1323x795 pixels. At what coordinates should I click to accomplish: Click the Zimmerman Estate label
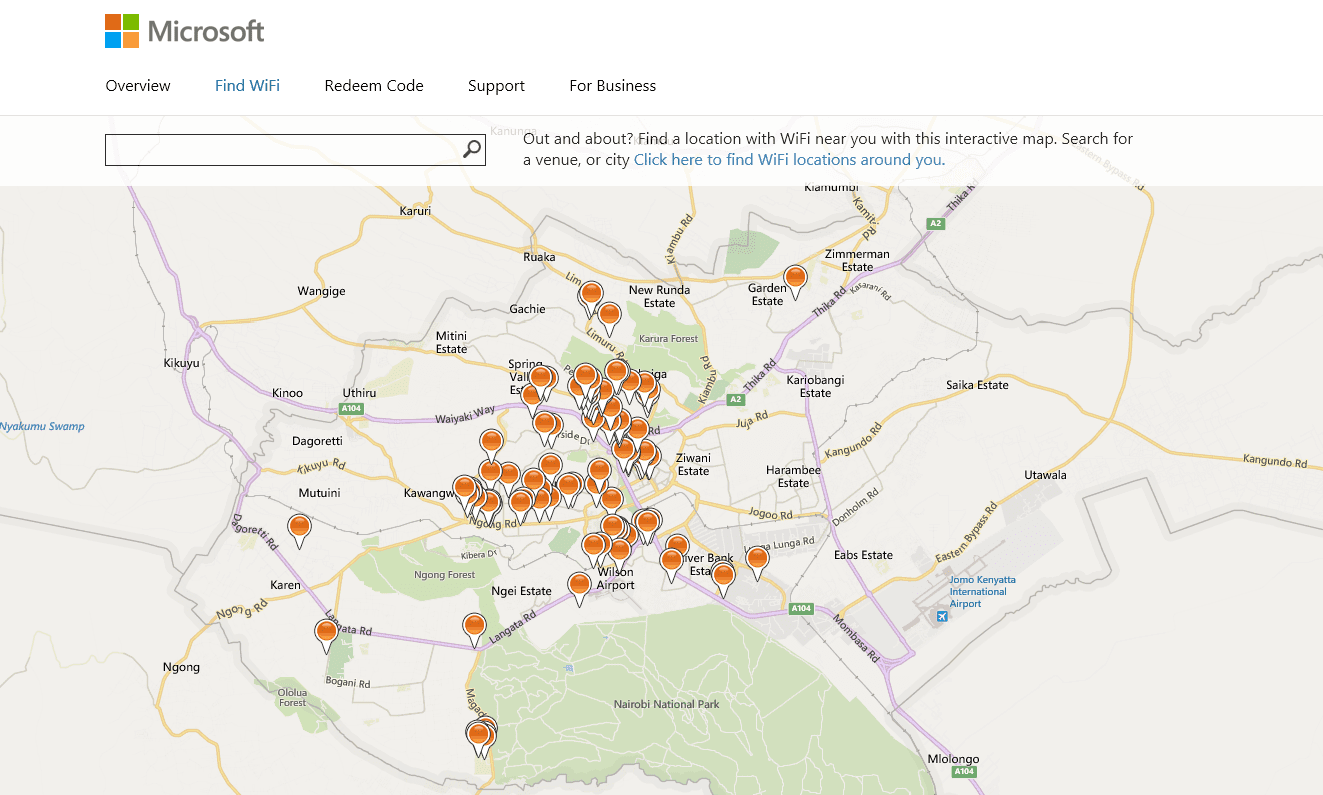[x=857, y=260]
